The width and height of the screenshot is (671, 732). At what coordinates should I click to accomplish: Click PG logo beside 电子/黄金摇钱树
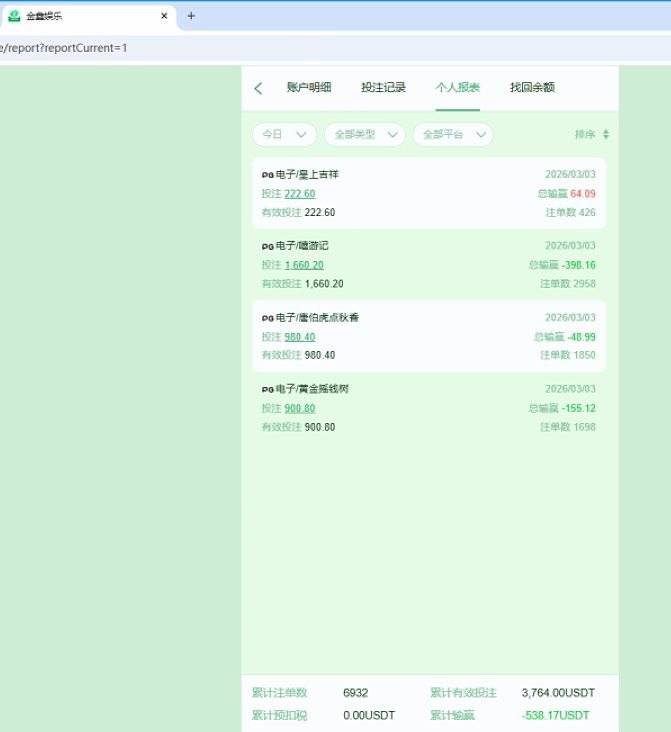point(268,389)
